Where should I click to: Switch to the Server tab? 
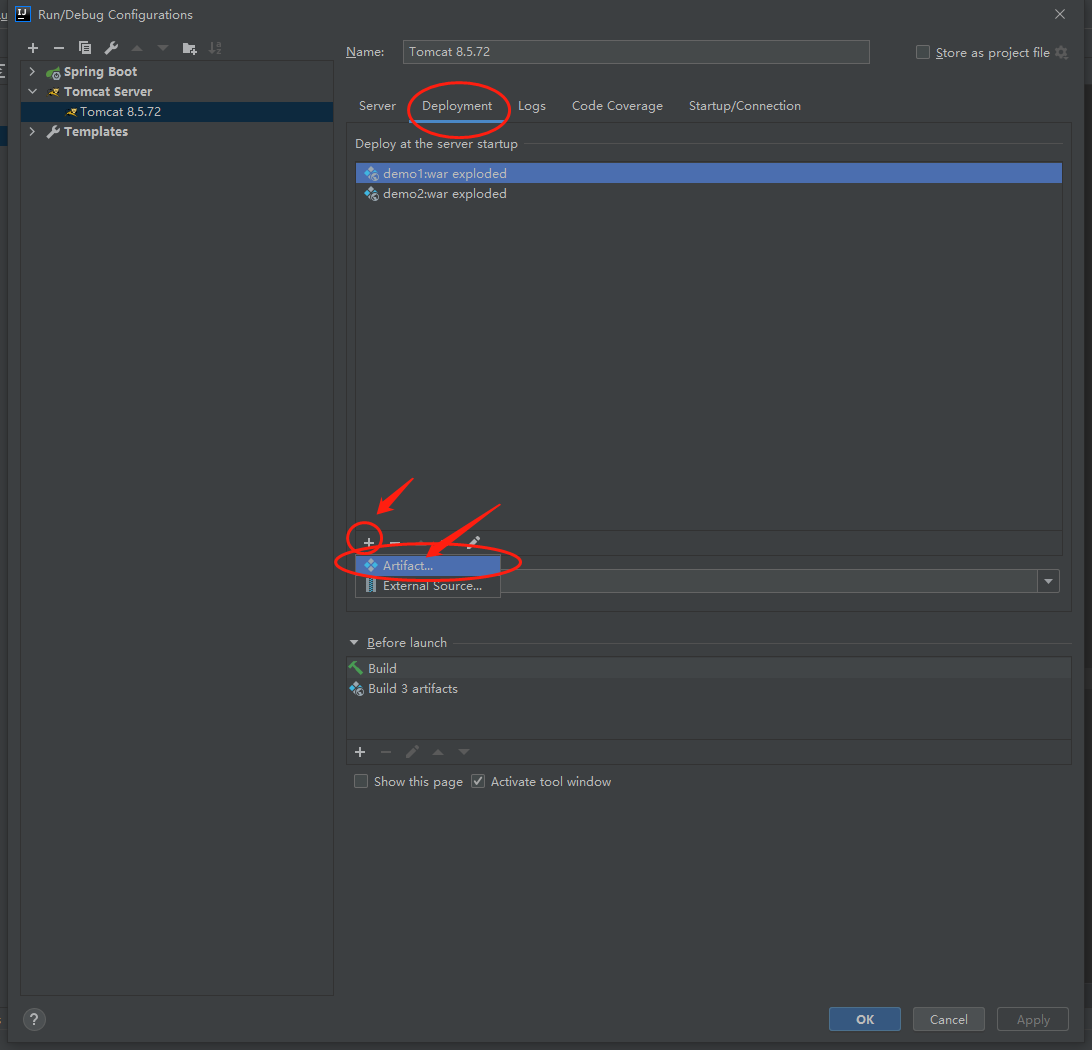click(377, 106)
